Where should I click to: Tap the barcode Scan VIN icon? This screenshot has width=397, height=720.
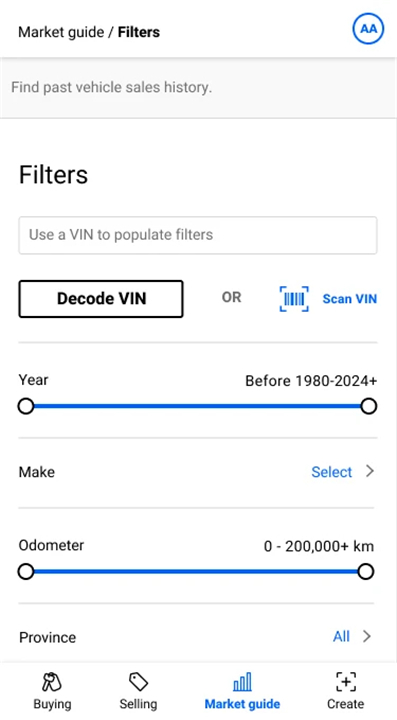click(294, 299)
